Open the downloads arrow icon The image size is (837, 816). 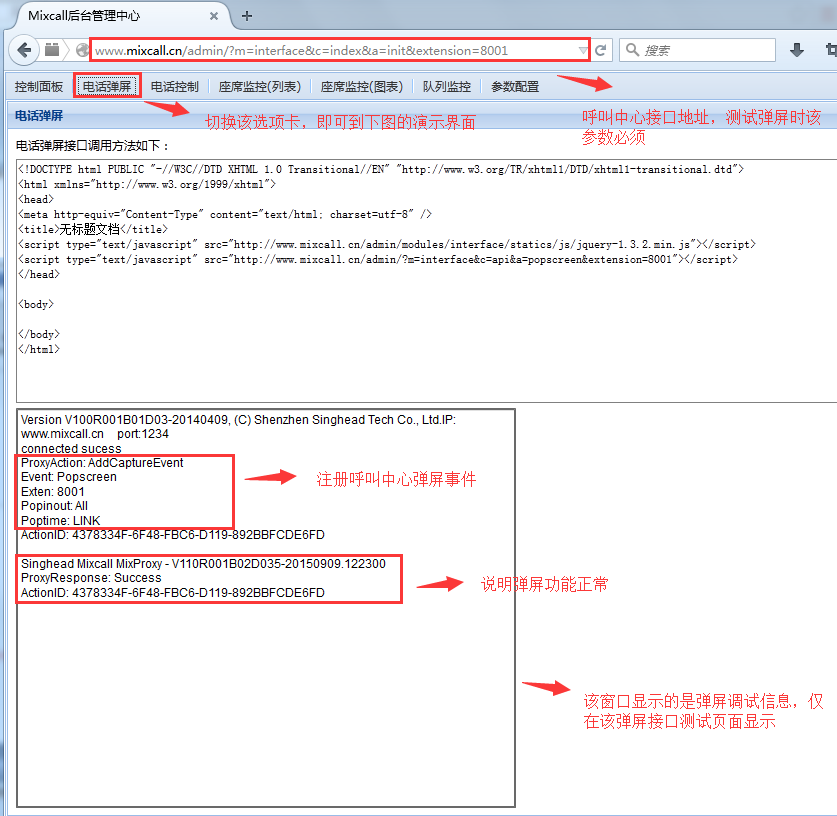tap(797, 50)
